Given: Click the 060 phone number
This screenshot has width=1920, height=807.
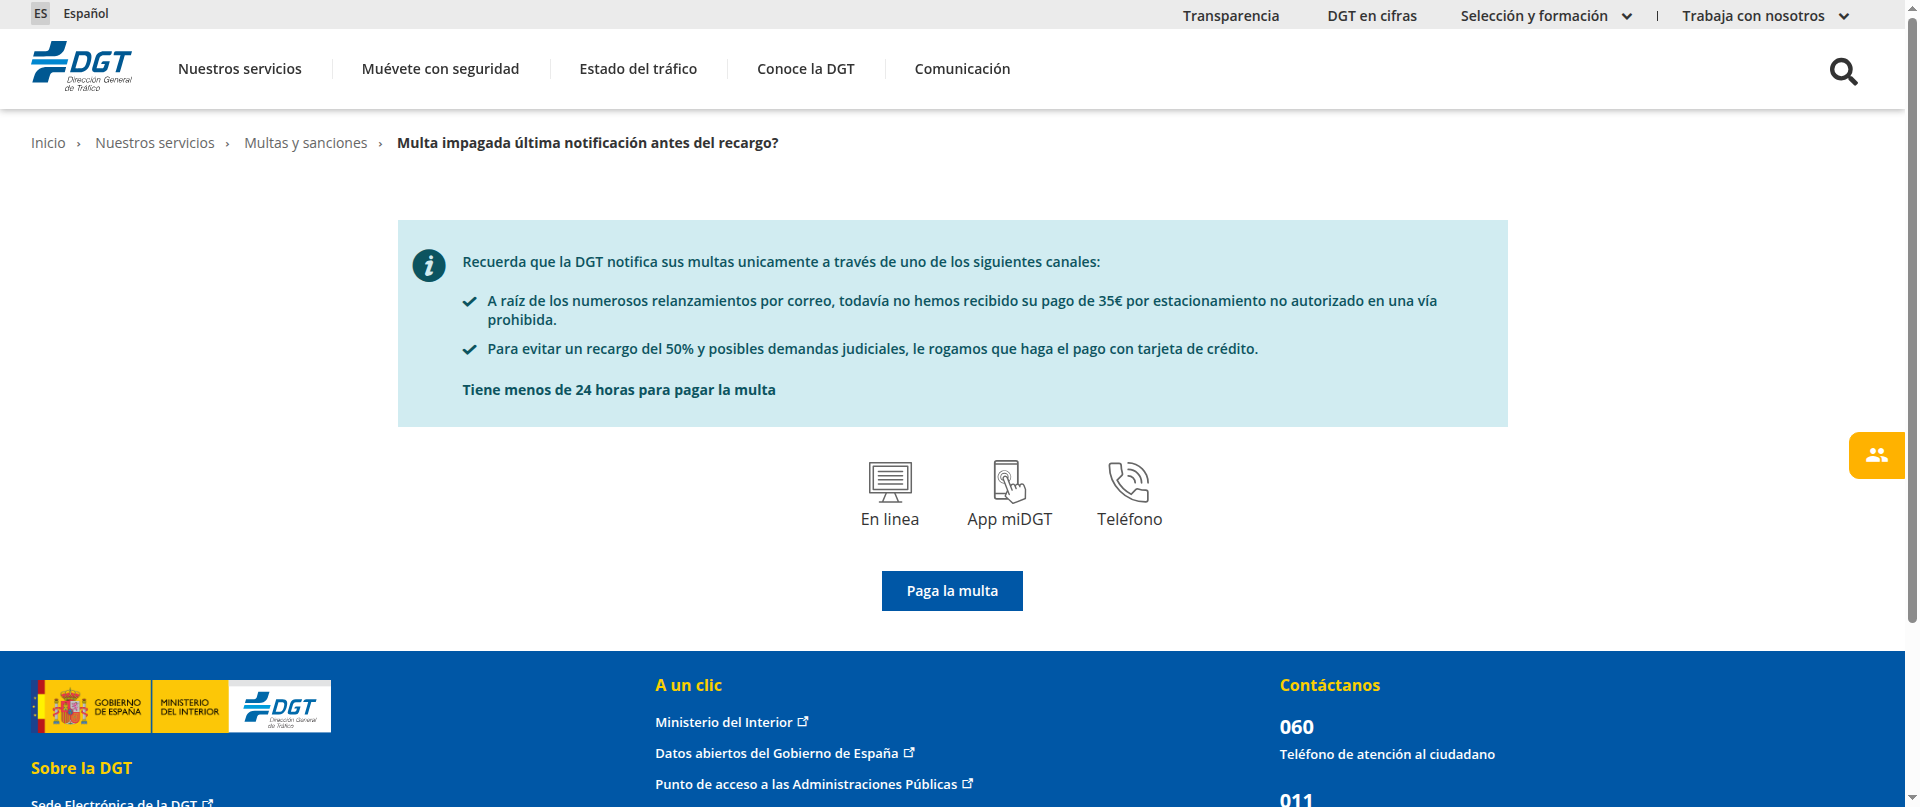Looking at the screenshot, I should tap(1296, 727).
